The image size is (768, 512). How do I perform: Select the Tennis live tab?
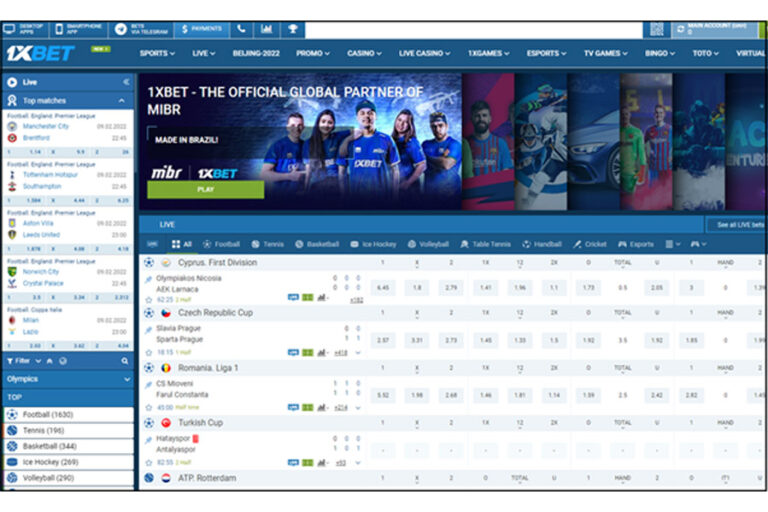coord(267,244)
